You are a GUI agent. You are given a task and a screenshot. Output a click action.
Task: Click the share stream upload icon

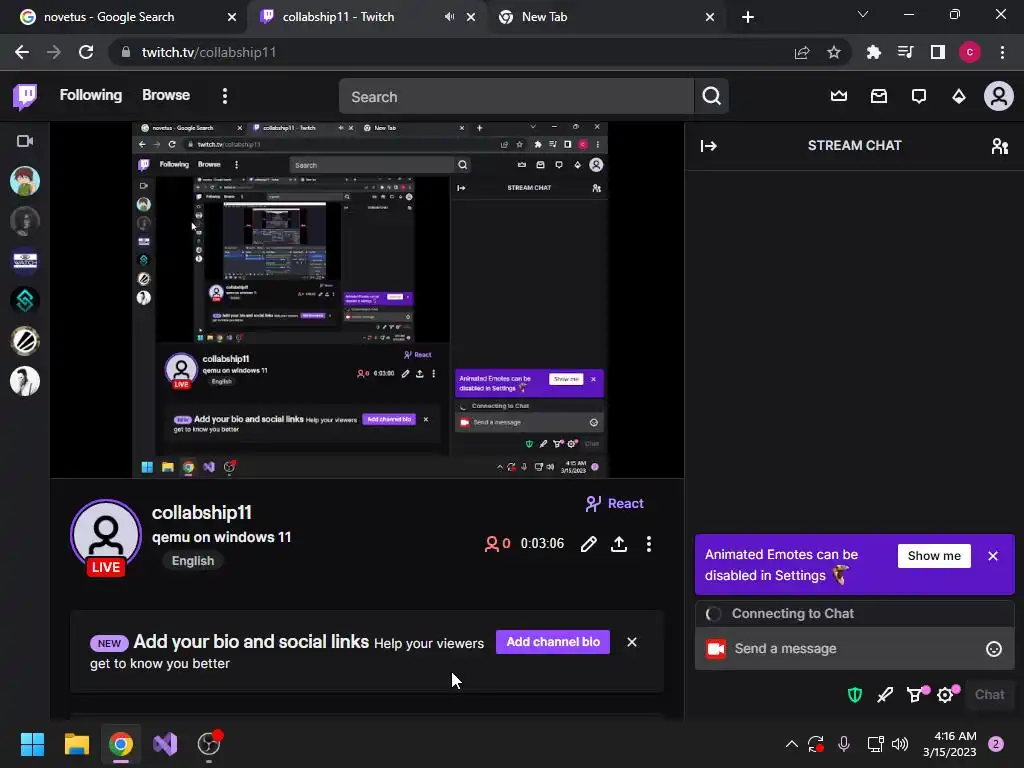coord(618,544)
